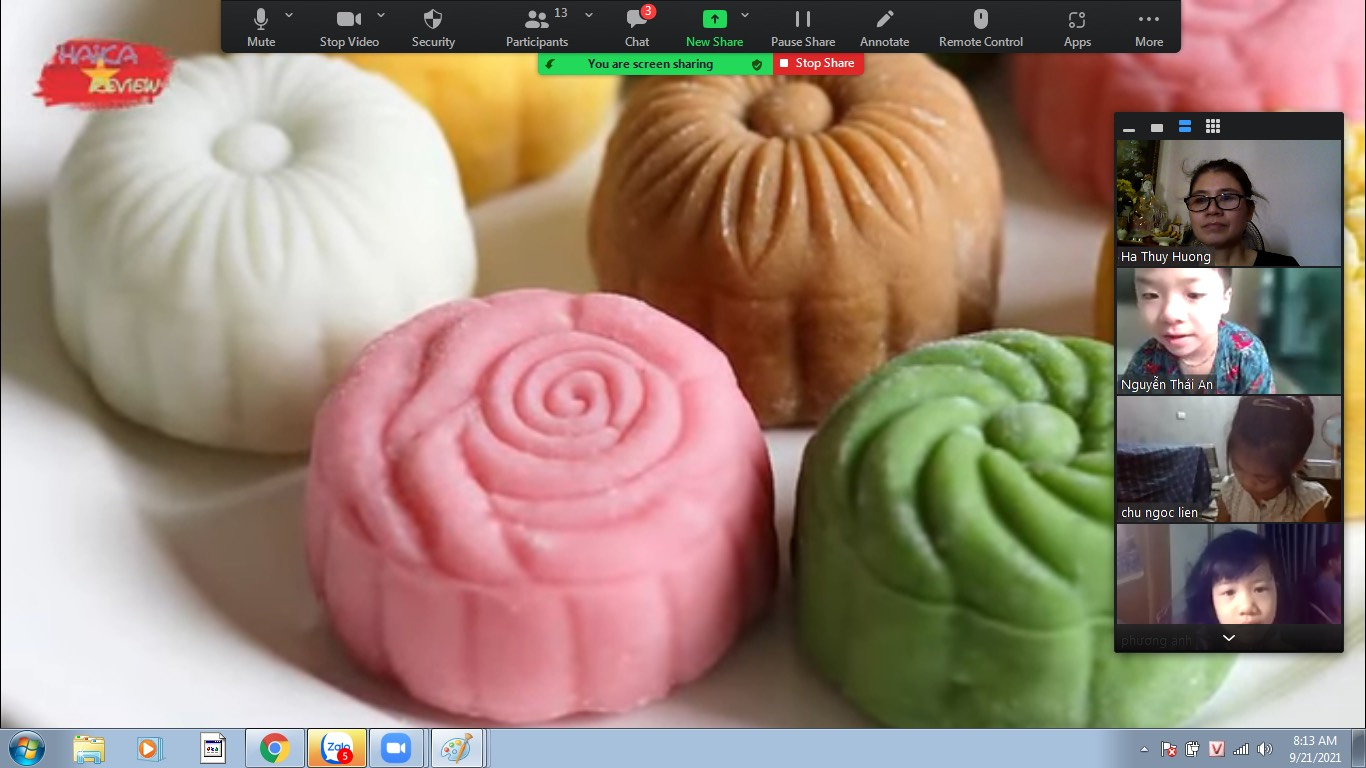The width and height of the screenshot is (1366, 768).
Task: Open the Windows Start menu
Action: point(26,748)
